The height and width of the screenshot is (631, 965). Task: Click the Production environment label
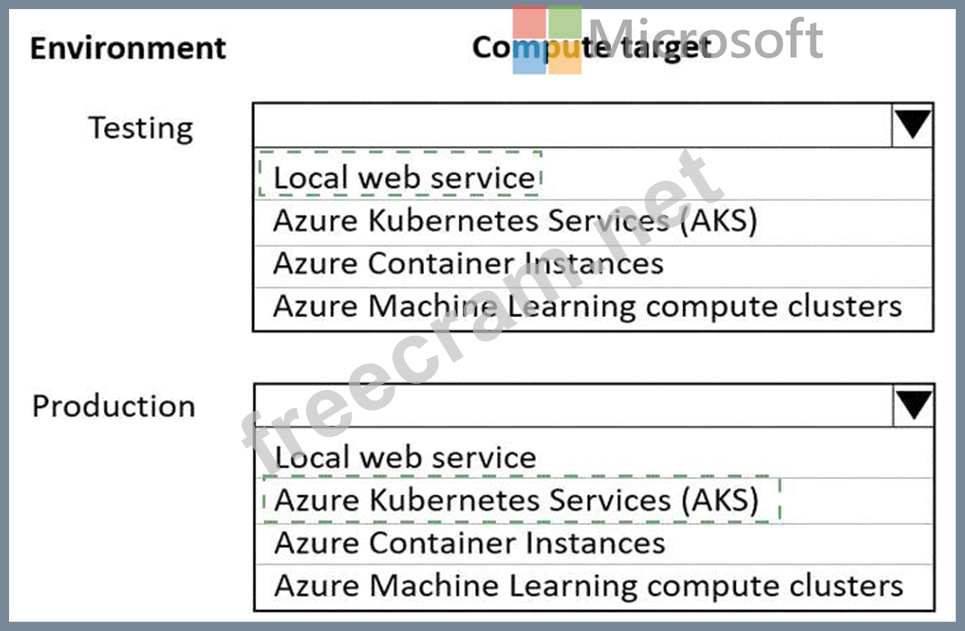point(114,406)
